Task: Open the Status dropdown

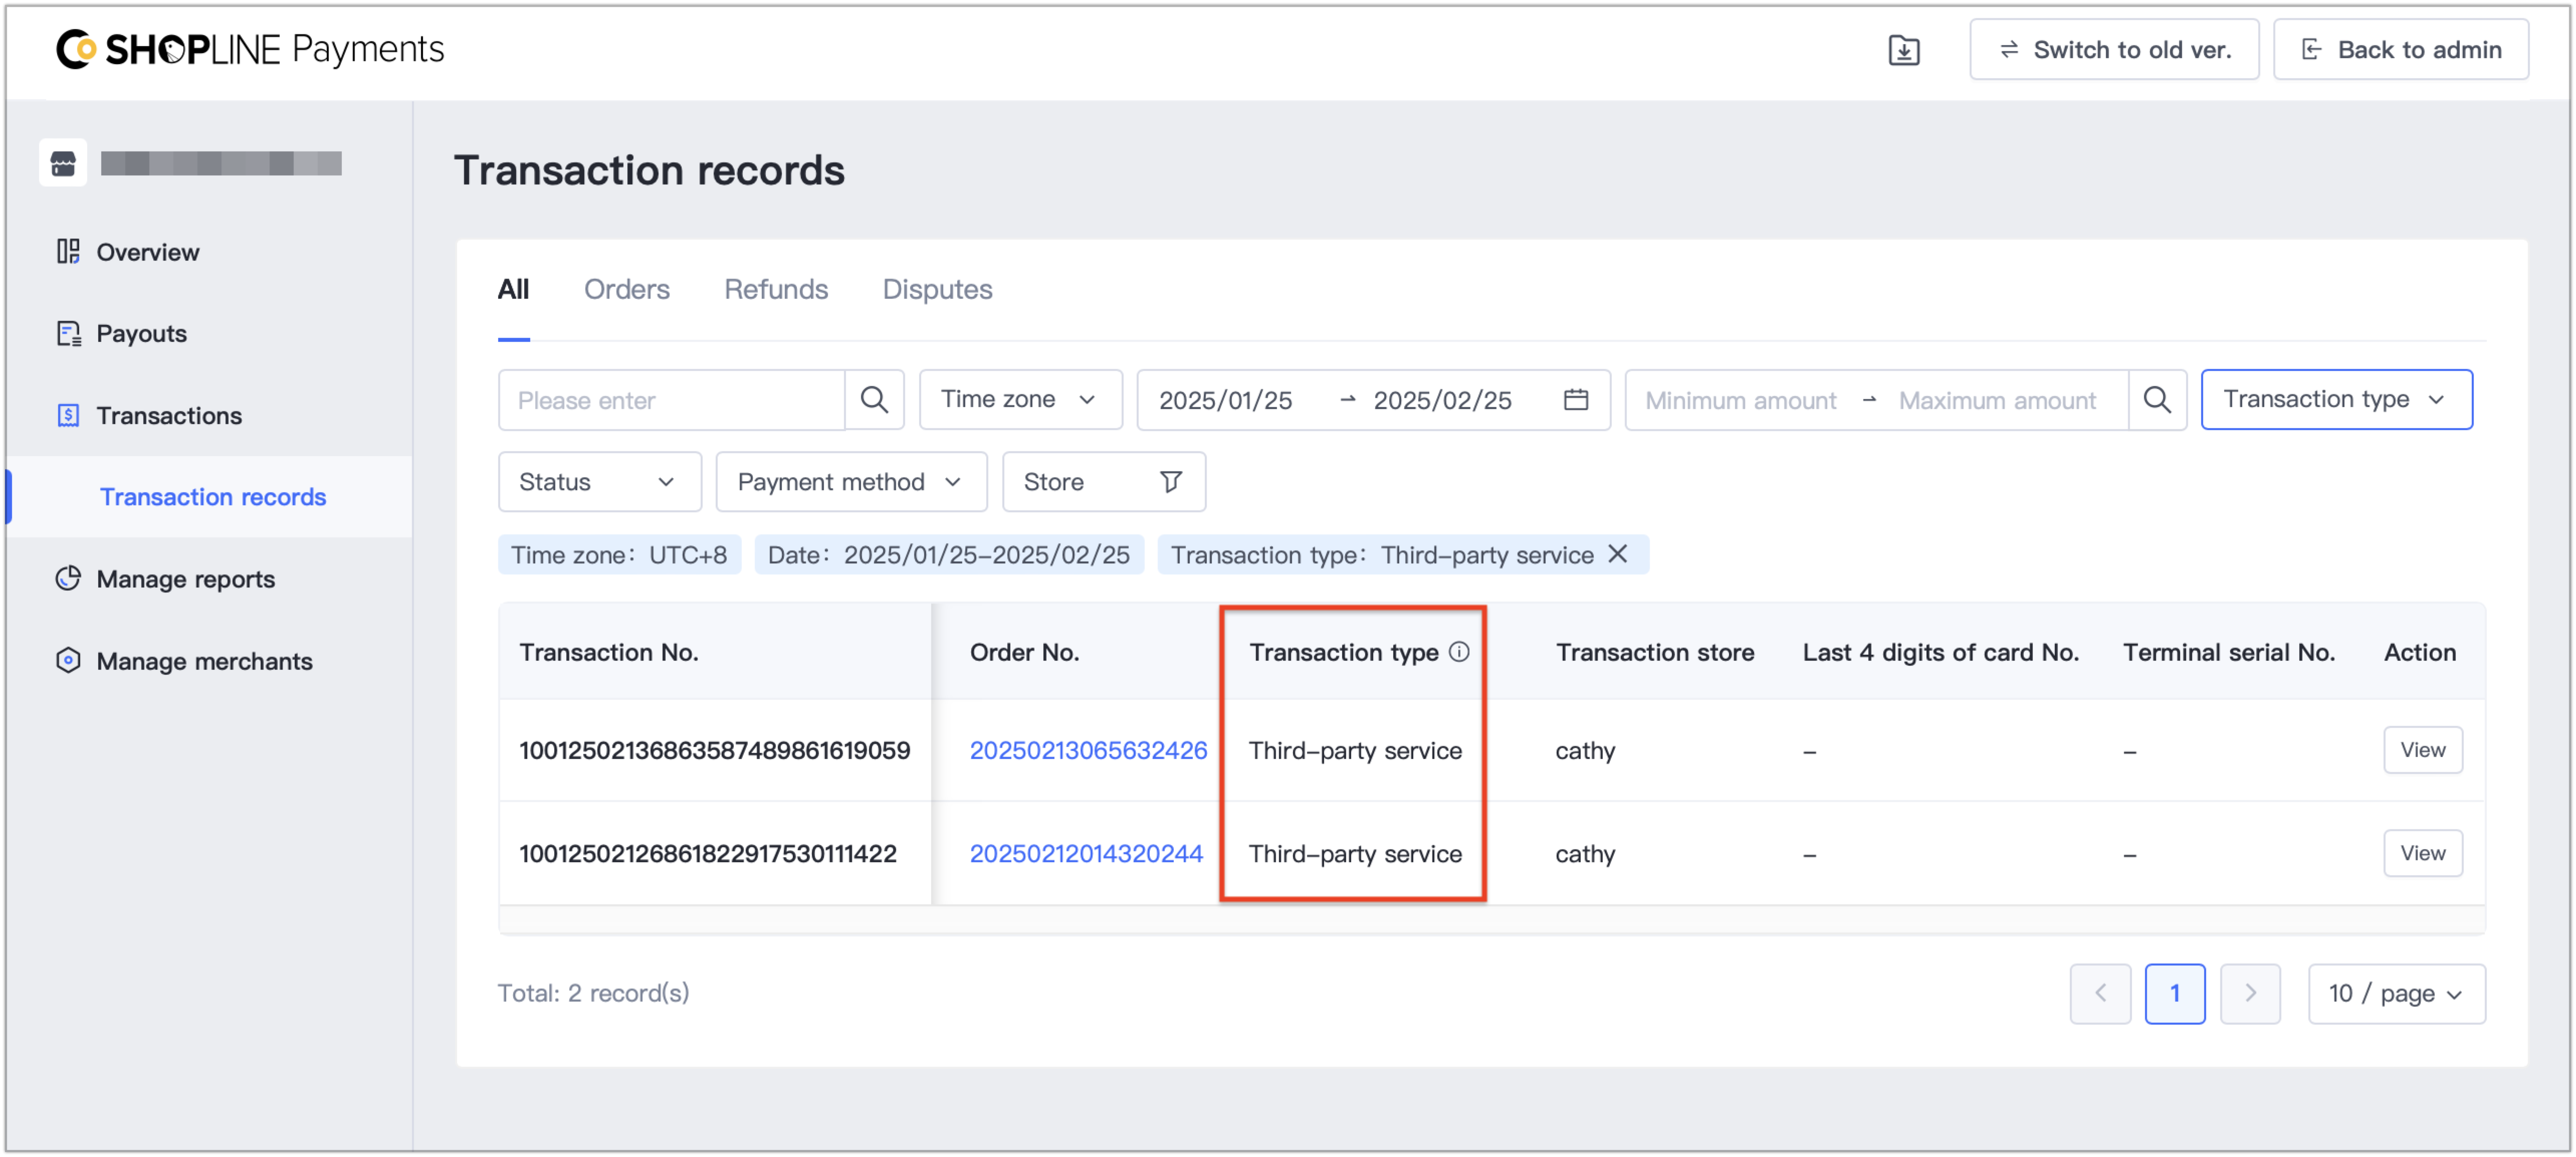Action: pyautogui.click(x=599, y=482)
